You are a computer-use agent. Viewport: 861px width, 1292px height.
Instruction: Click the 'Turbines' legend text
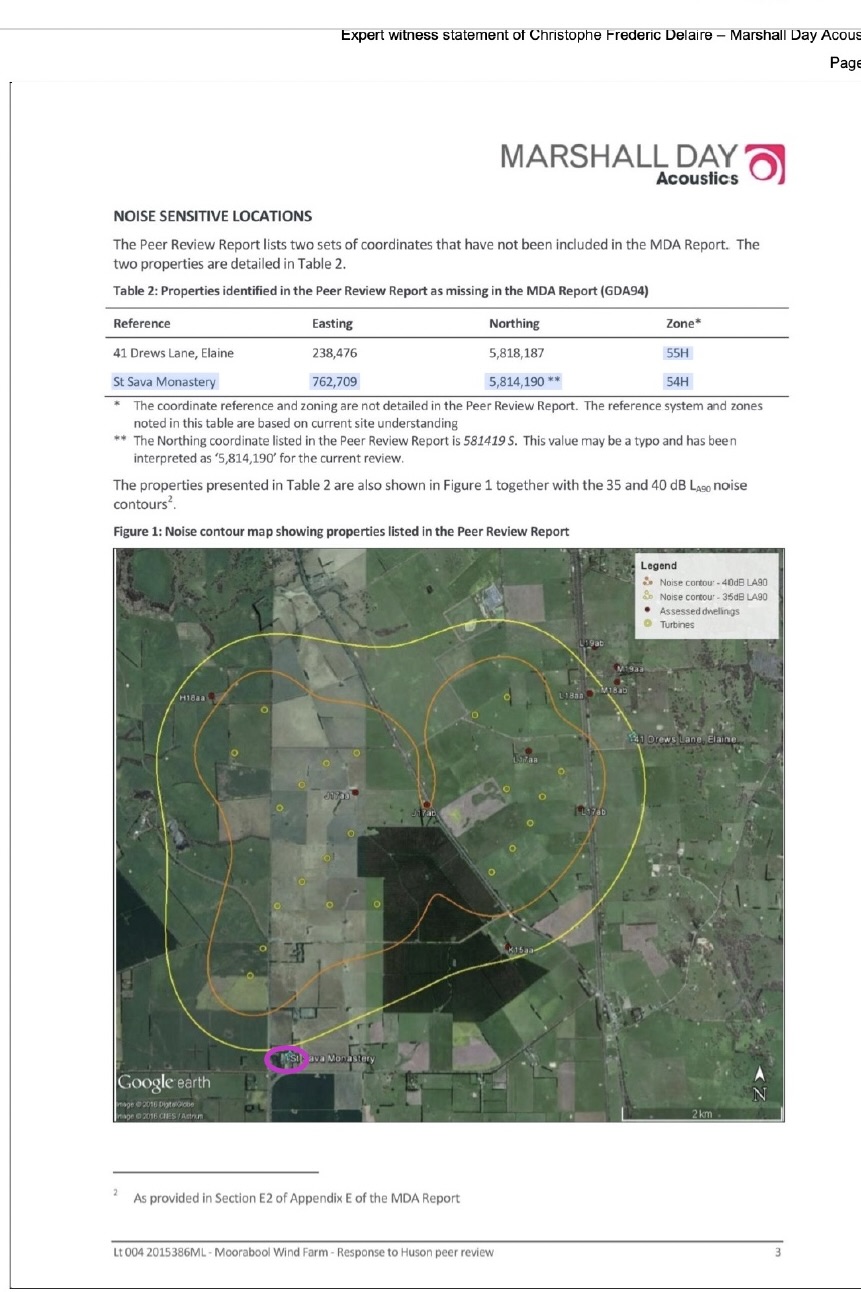677,624
